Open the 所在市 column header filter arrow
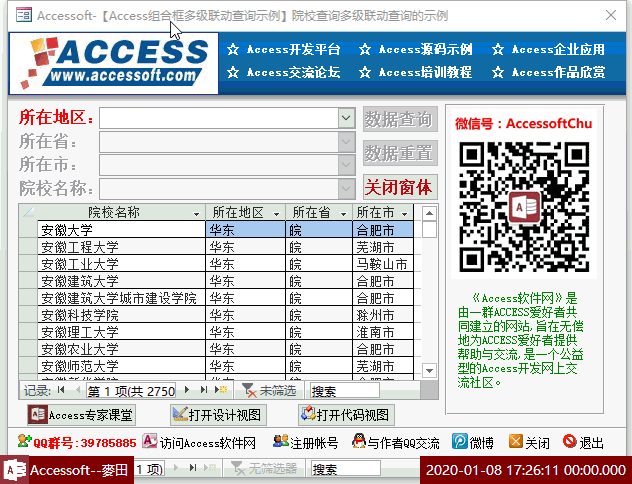This screenshot has width=632, height=484. [405, 214]
